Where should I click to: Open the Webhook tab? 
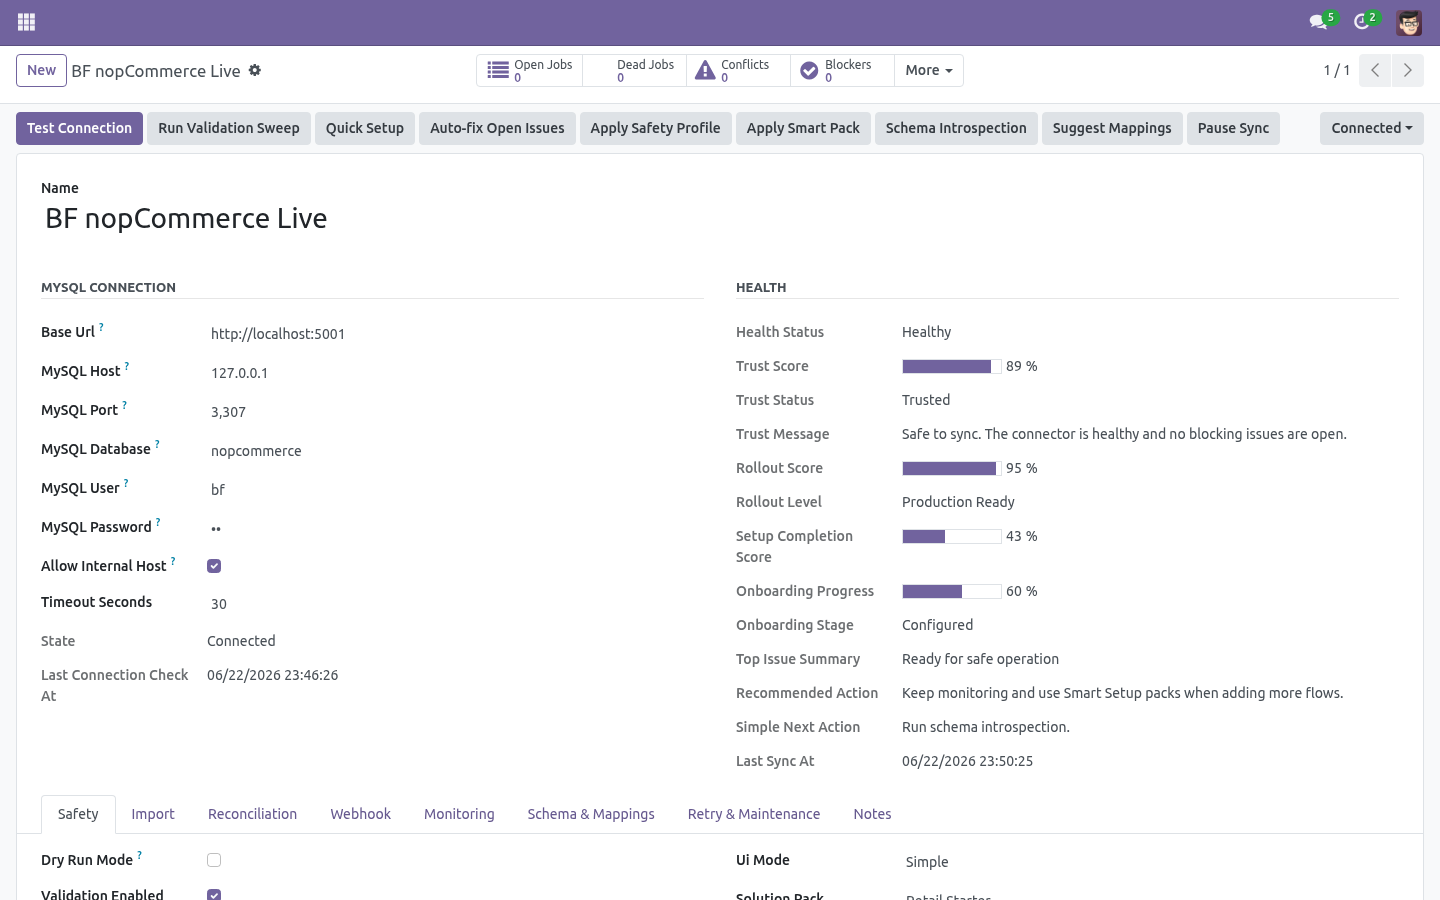click(x=361, y=814)
